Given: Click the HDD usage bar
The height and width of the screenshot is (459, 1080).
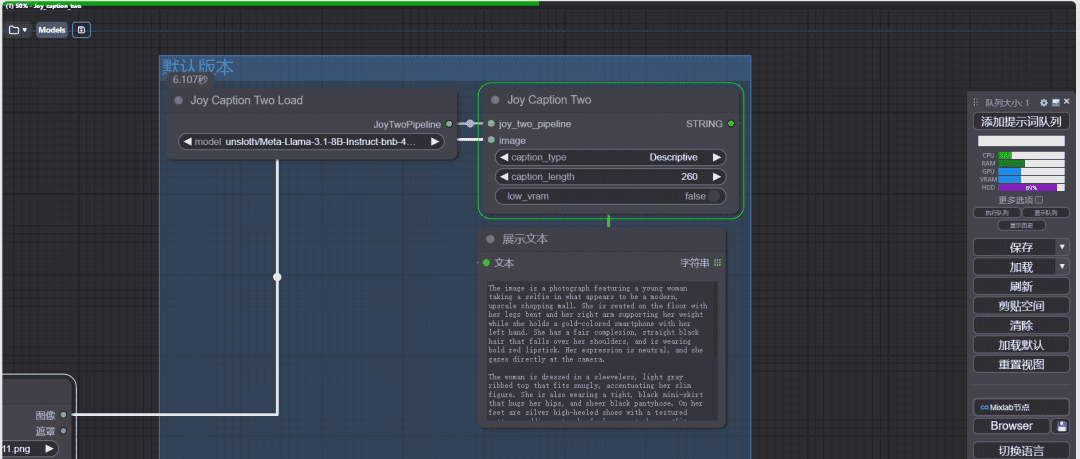Looking at the screenshot, I should (x=1031, y=187).
